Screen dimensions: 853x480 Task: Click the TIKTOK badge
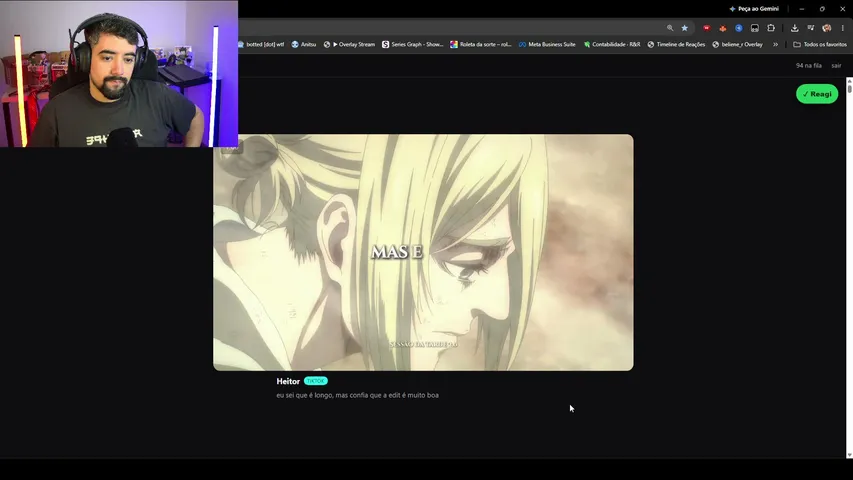point(316,381)
